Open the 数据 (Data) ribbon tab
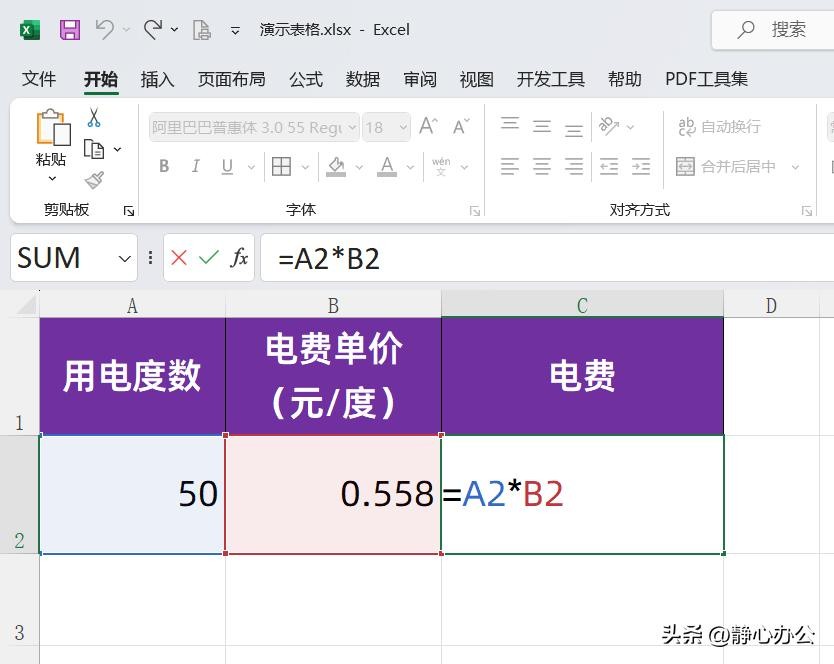This screenshot has height=664, width=834. point(363,79)
